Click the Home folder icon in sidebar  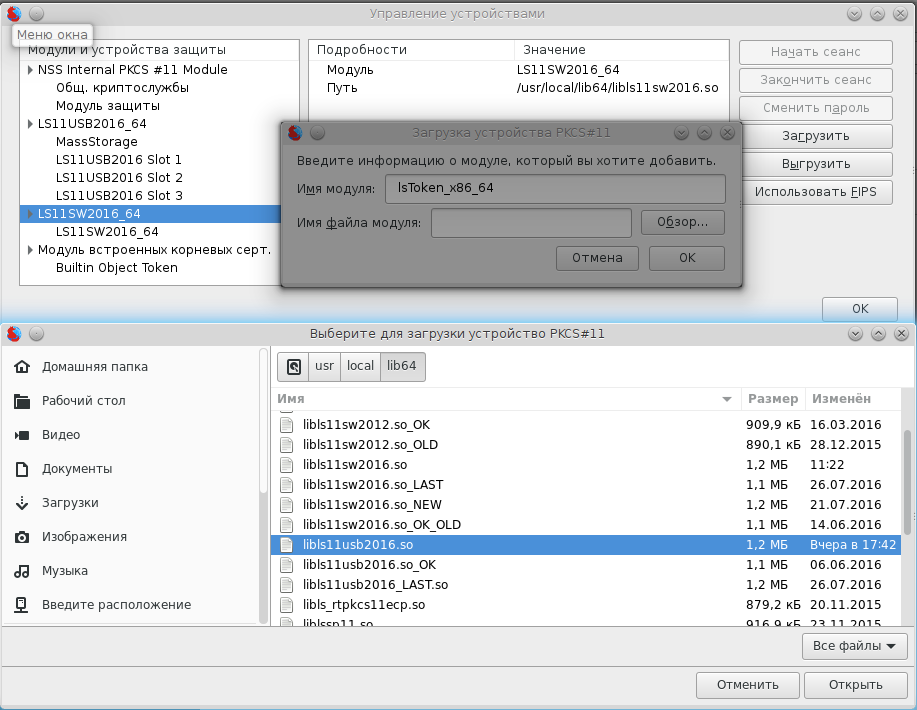[22, 367]
